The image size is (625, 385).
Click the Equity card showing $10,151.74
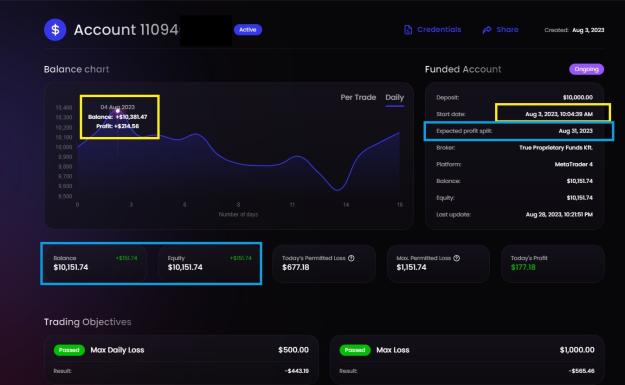209,263
